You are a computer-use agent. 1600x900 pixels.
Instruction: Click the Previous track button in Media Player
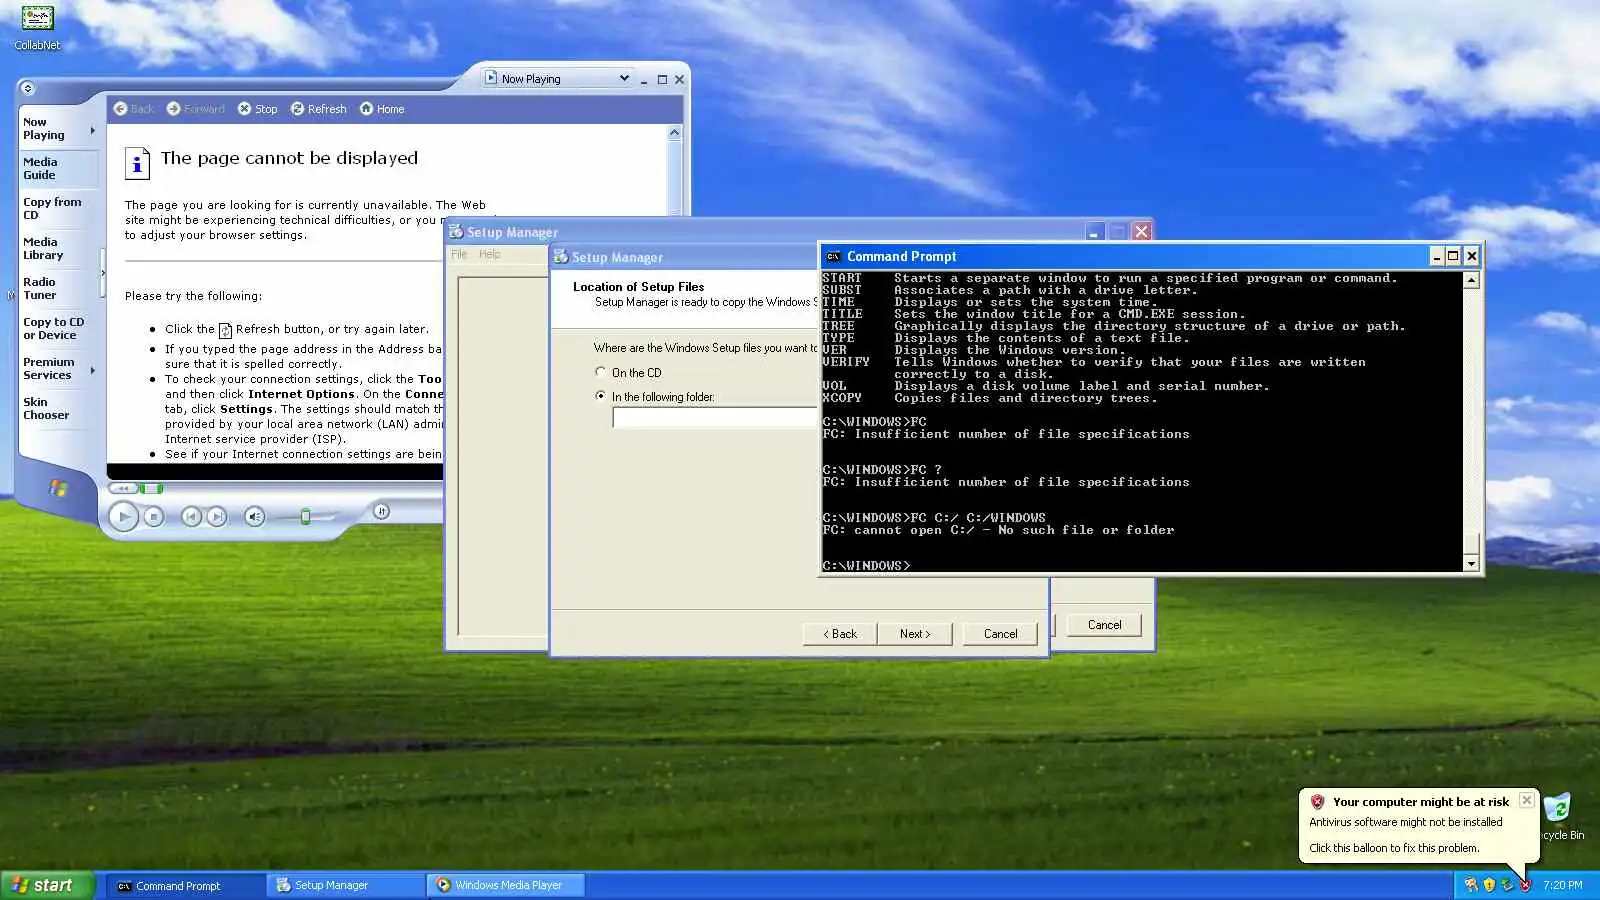coord(190,516)
